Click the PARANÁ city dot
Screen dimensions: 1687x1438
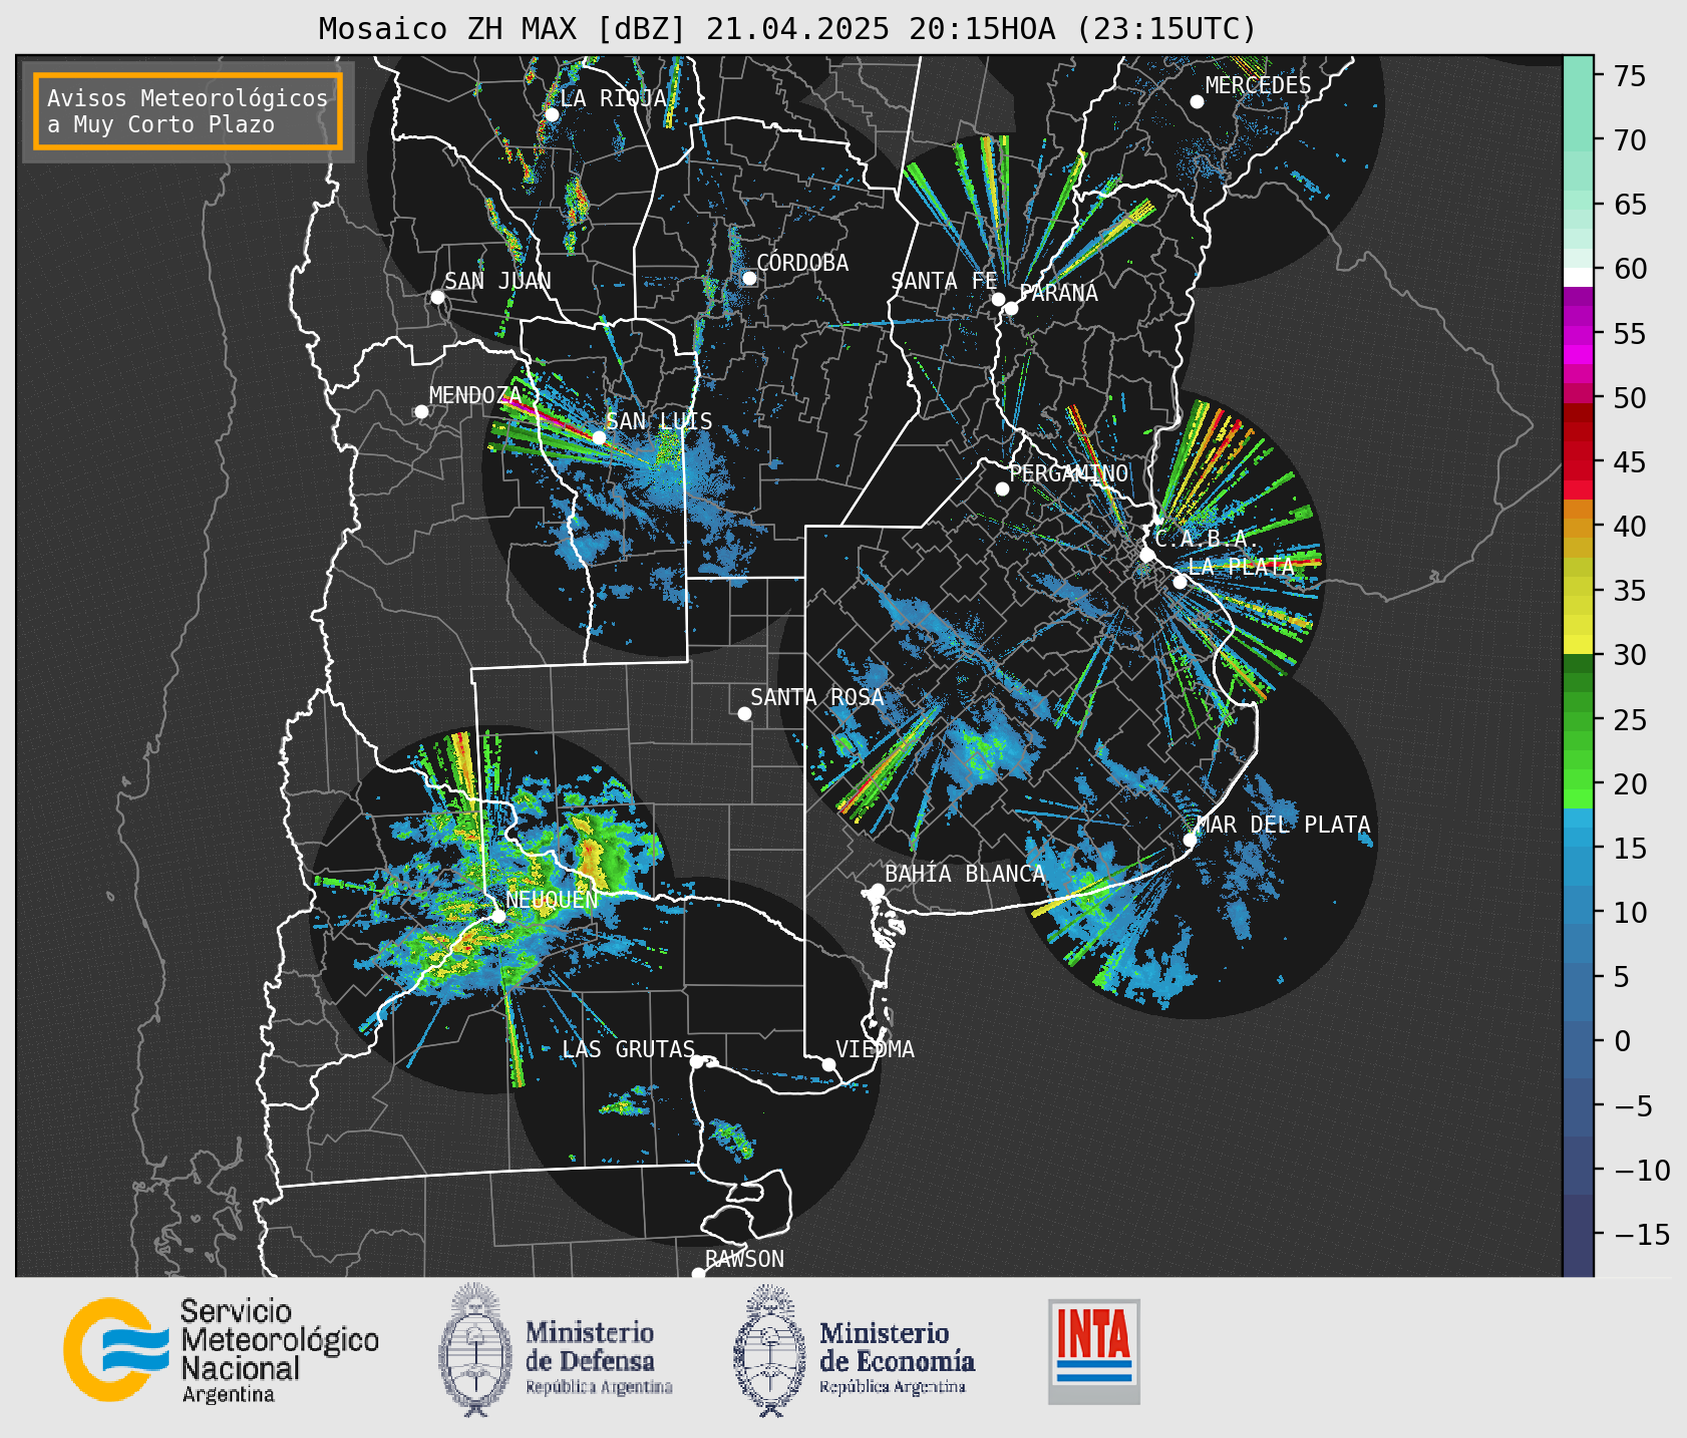coord(1011,308)
